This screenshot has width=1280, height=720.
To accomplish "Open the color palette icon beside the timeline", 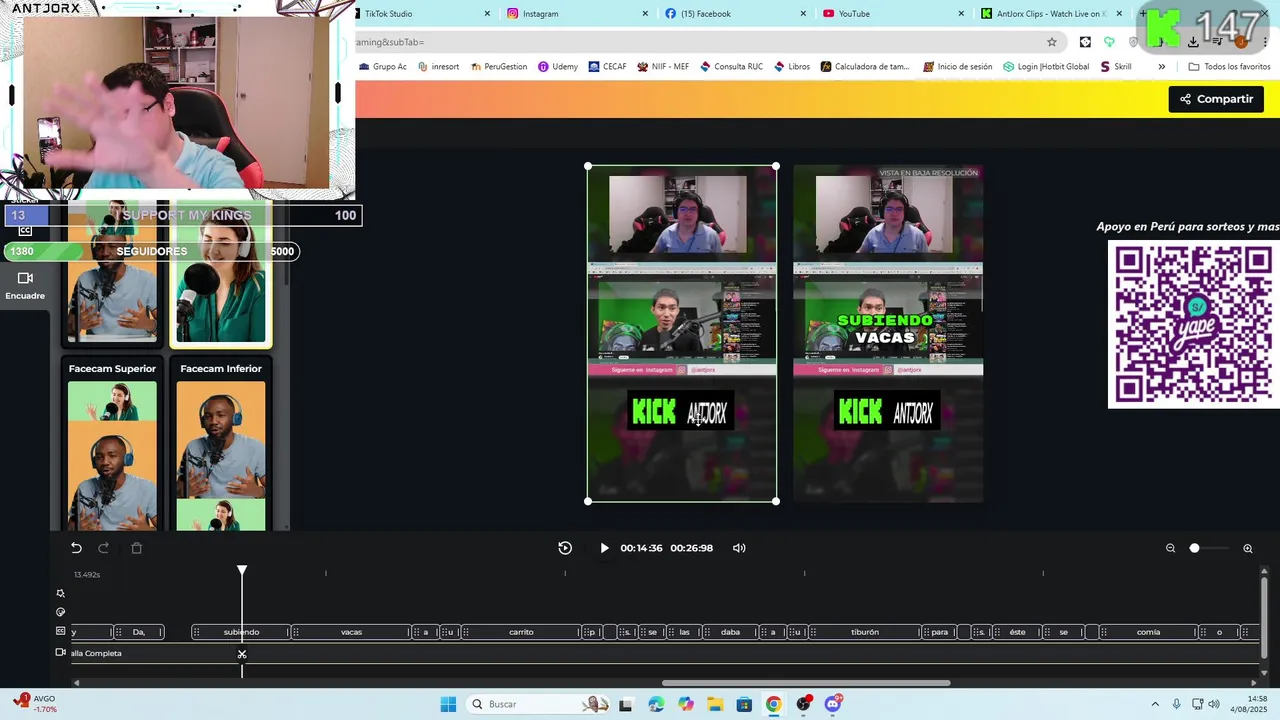I will click(60, 612).
